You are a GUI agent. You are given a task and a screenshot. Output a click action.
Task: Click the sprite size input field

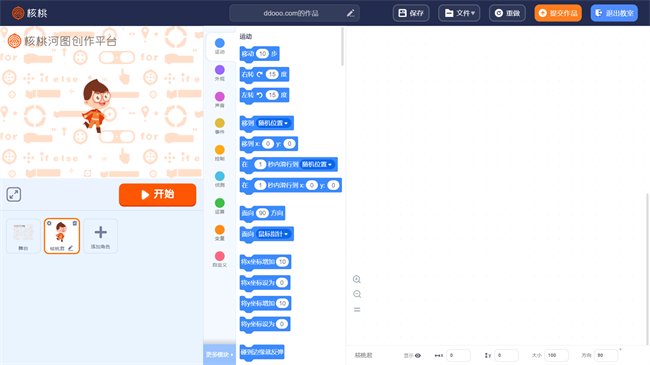point(557,355)
